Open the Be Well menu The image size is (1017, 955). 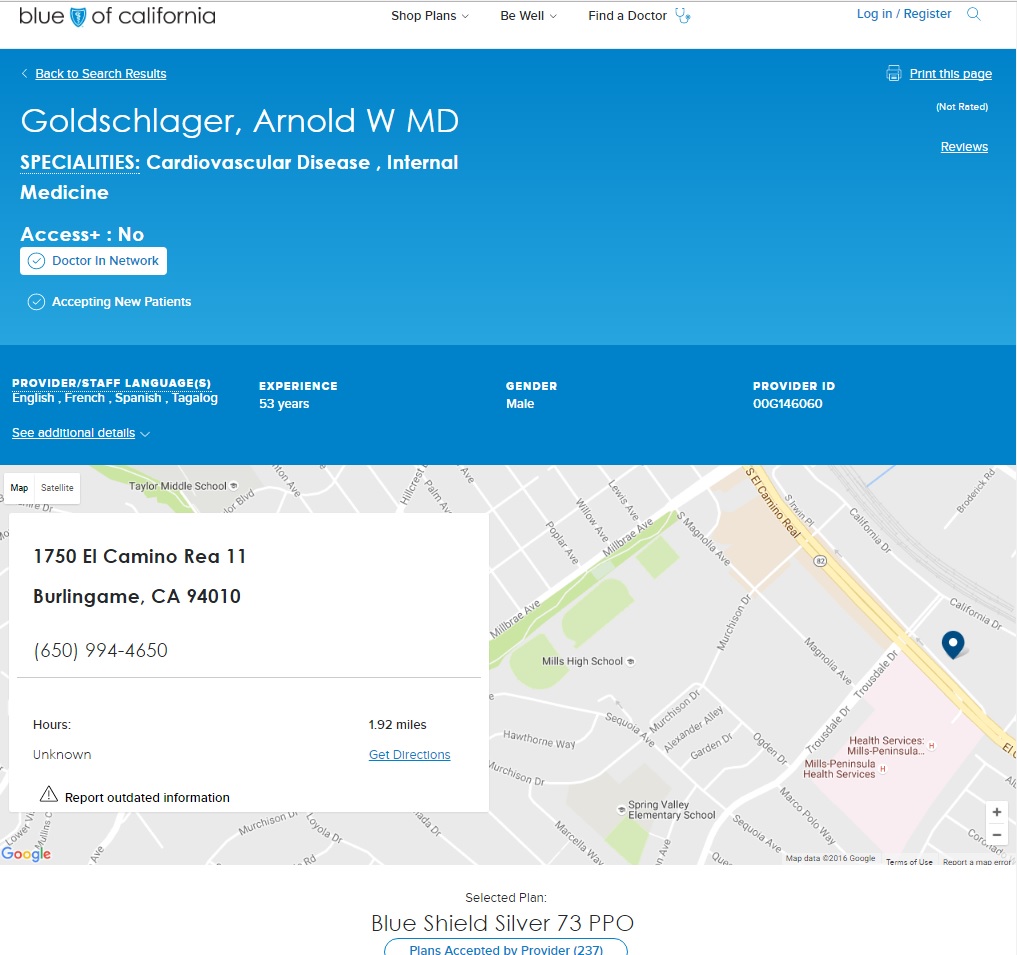pos(528,16)
